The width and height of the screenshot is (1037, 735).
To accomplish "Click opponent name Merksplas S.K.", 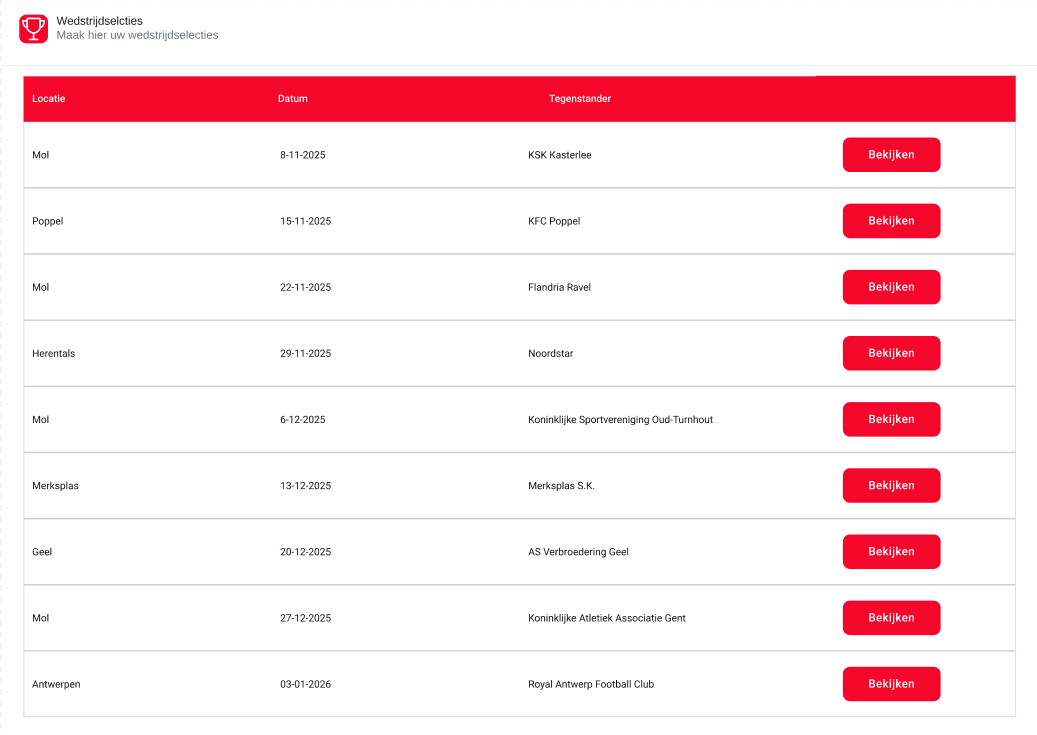I will pyautogui.click(x=561, y=486).
